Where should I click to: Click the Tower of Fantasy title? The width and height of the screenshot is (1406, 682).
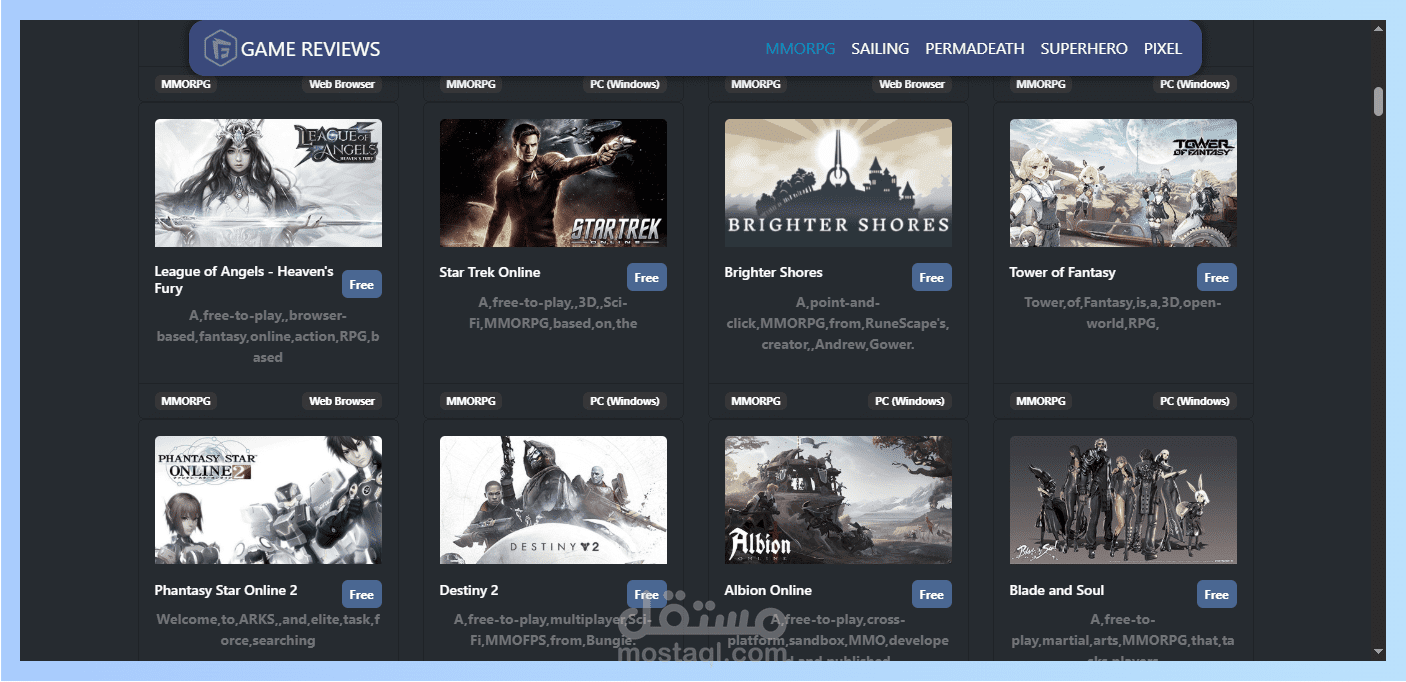coord(1062,272)
